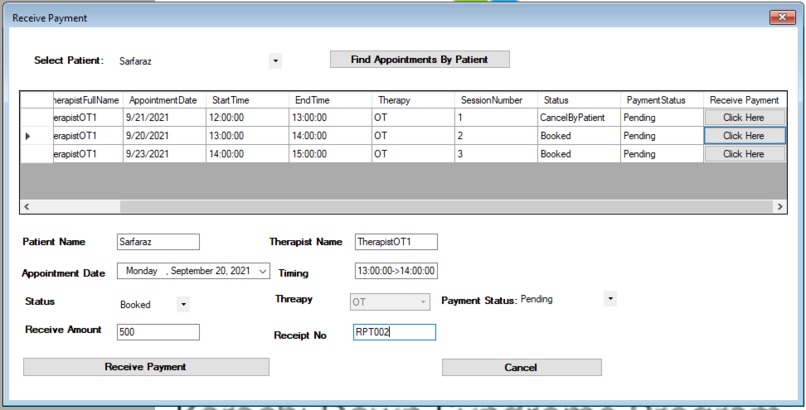Click end time cell 15:00:00
The width and height of the screenshot is (806, 410).
(330, 154)
